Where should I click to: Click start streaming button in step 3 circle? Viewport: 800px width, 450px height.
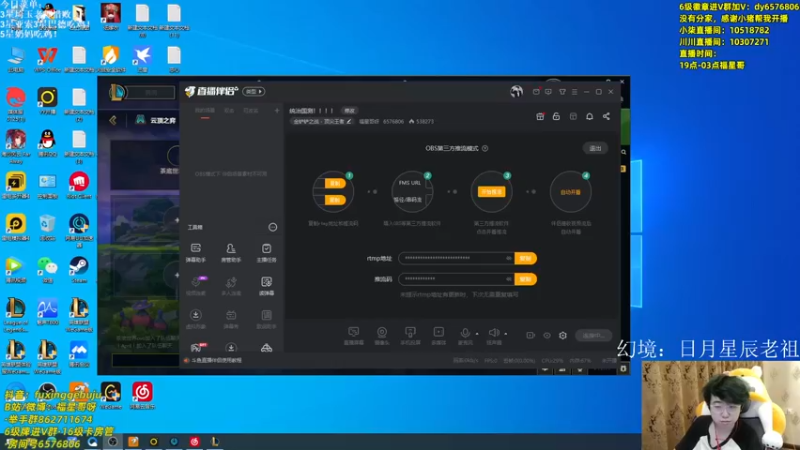(x=491, y=192)
